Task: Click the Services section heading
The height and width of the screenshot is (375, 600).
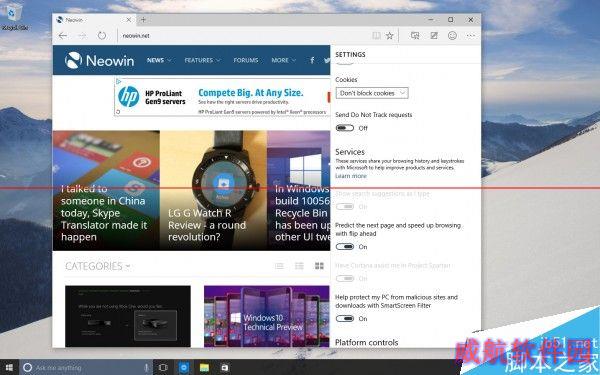Action: pyautogui.click(x=350, y=152)
